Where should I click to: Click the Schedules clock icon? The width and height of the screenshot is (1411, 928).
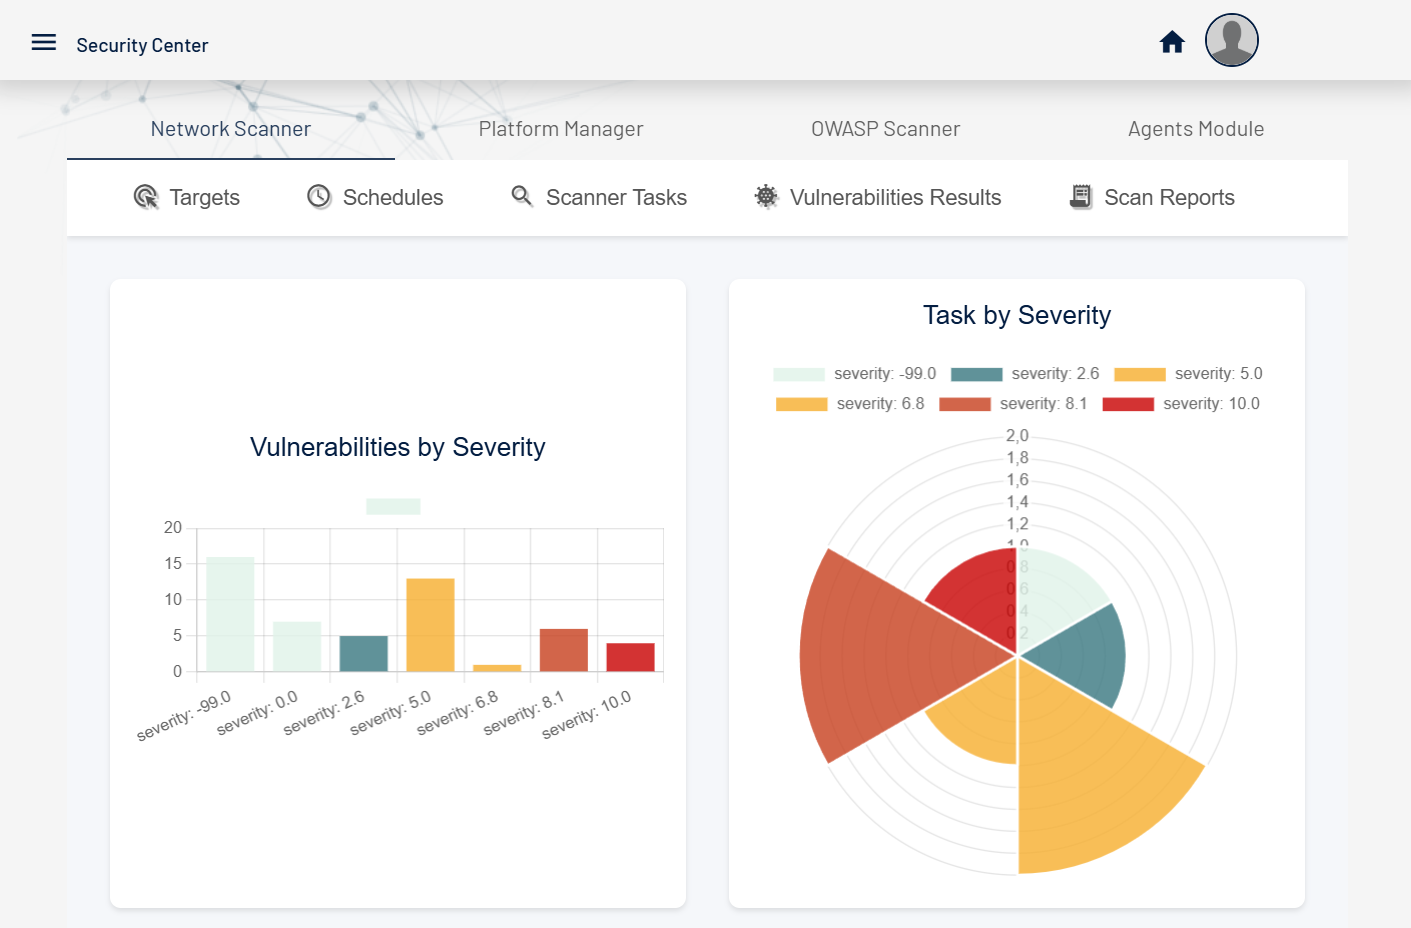[x=319, y=197]
